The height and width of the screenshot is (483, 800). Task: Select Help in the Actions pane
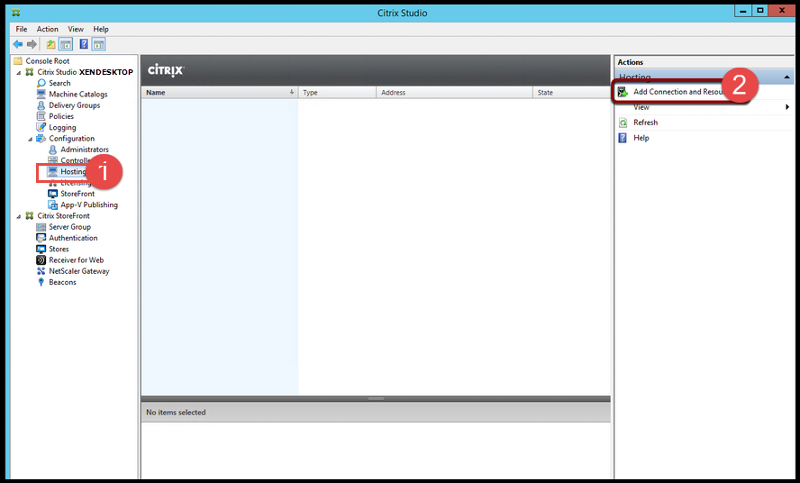641,138
